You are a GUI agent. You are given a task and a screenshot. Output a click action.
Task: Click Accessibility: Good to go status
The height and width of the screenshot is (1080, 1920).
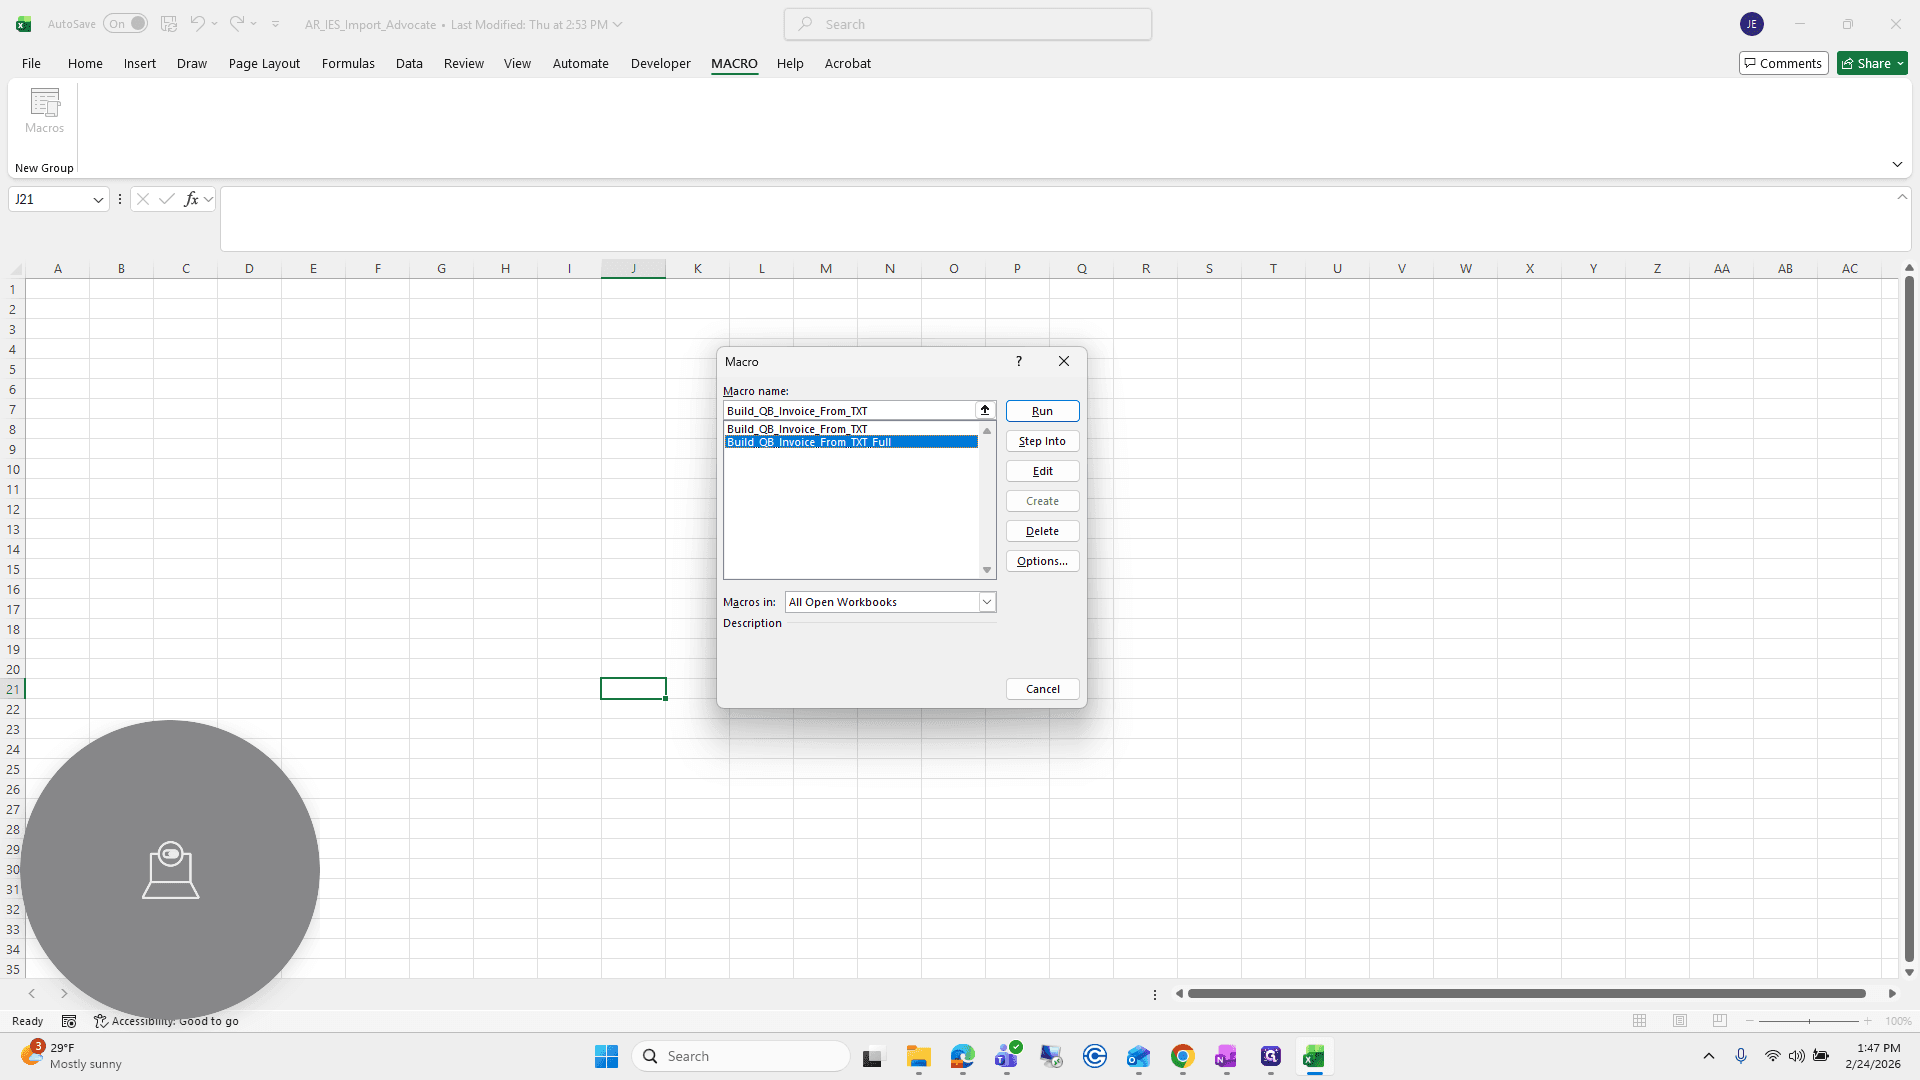166,1021
